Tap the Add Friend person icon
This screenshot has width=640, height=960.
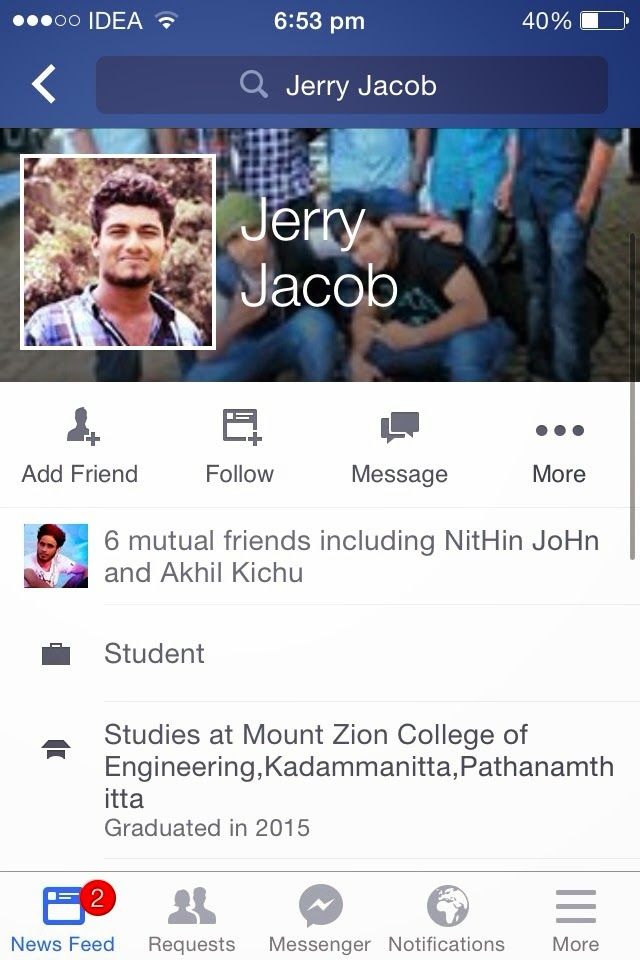(83, 426)
